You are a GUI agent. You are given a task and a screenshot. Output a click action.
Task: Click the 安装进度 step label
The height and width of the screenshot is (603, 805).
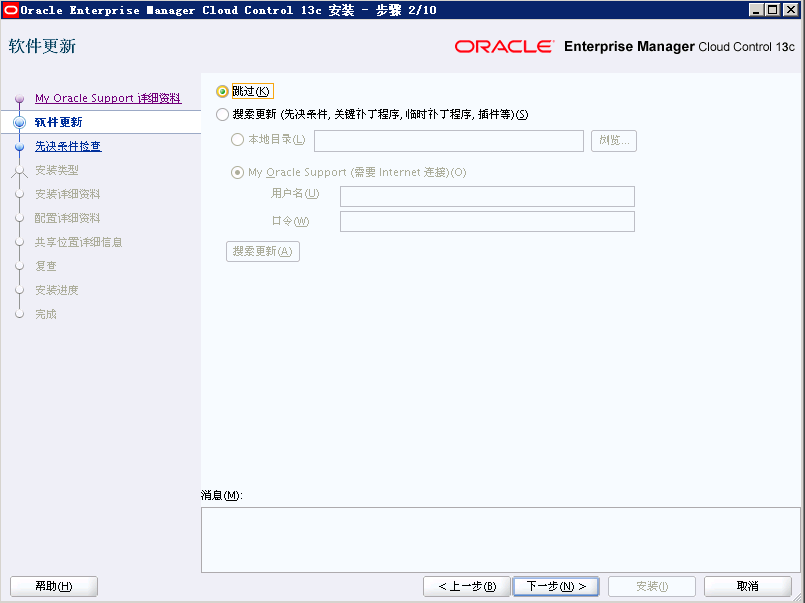[56, 290]
